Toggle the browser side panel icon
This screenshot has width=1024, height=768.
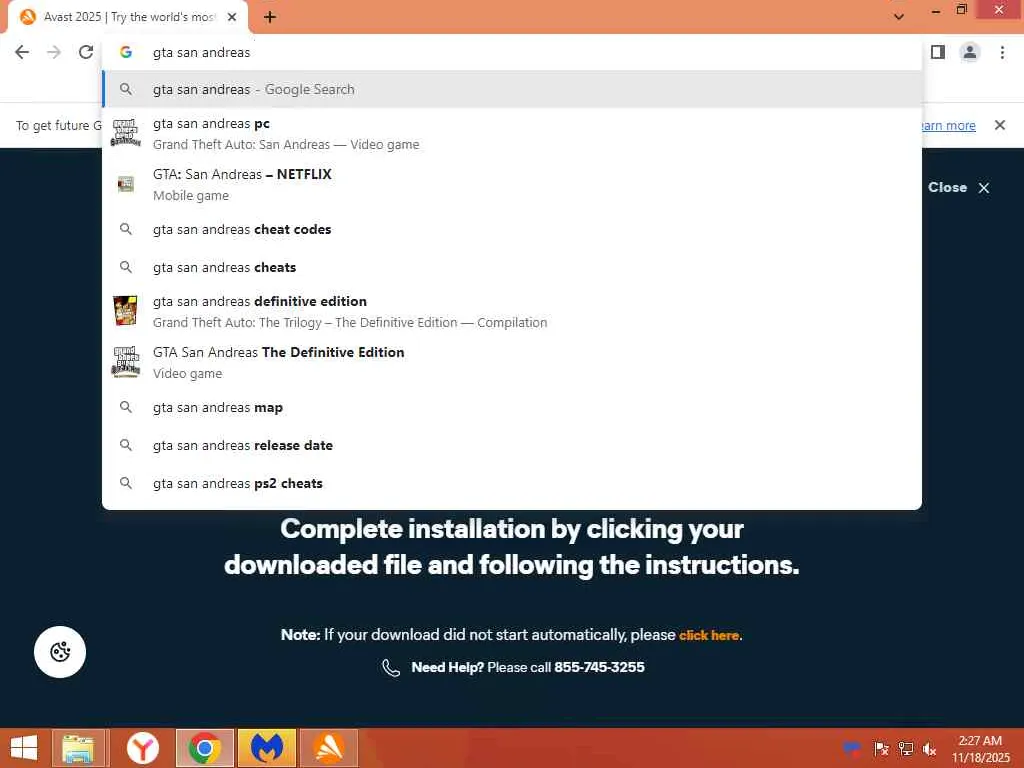click(938, 52)
